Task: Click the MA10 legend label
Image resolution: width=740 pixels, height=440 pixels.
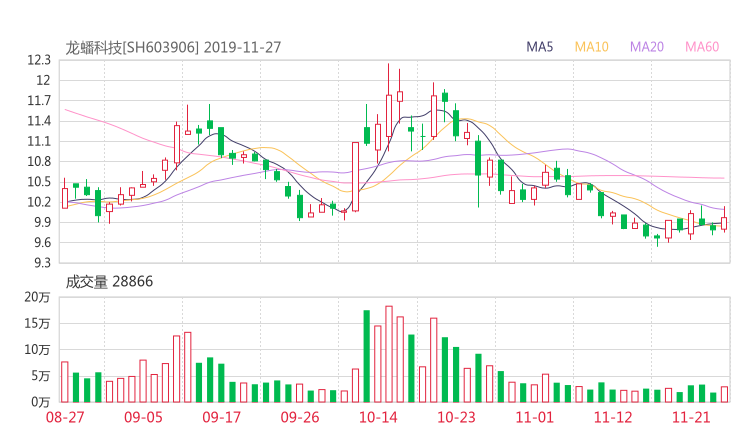Action: tap(591, 47)
